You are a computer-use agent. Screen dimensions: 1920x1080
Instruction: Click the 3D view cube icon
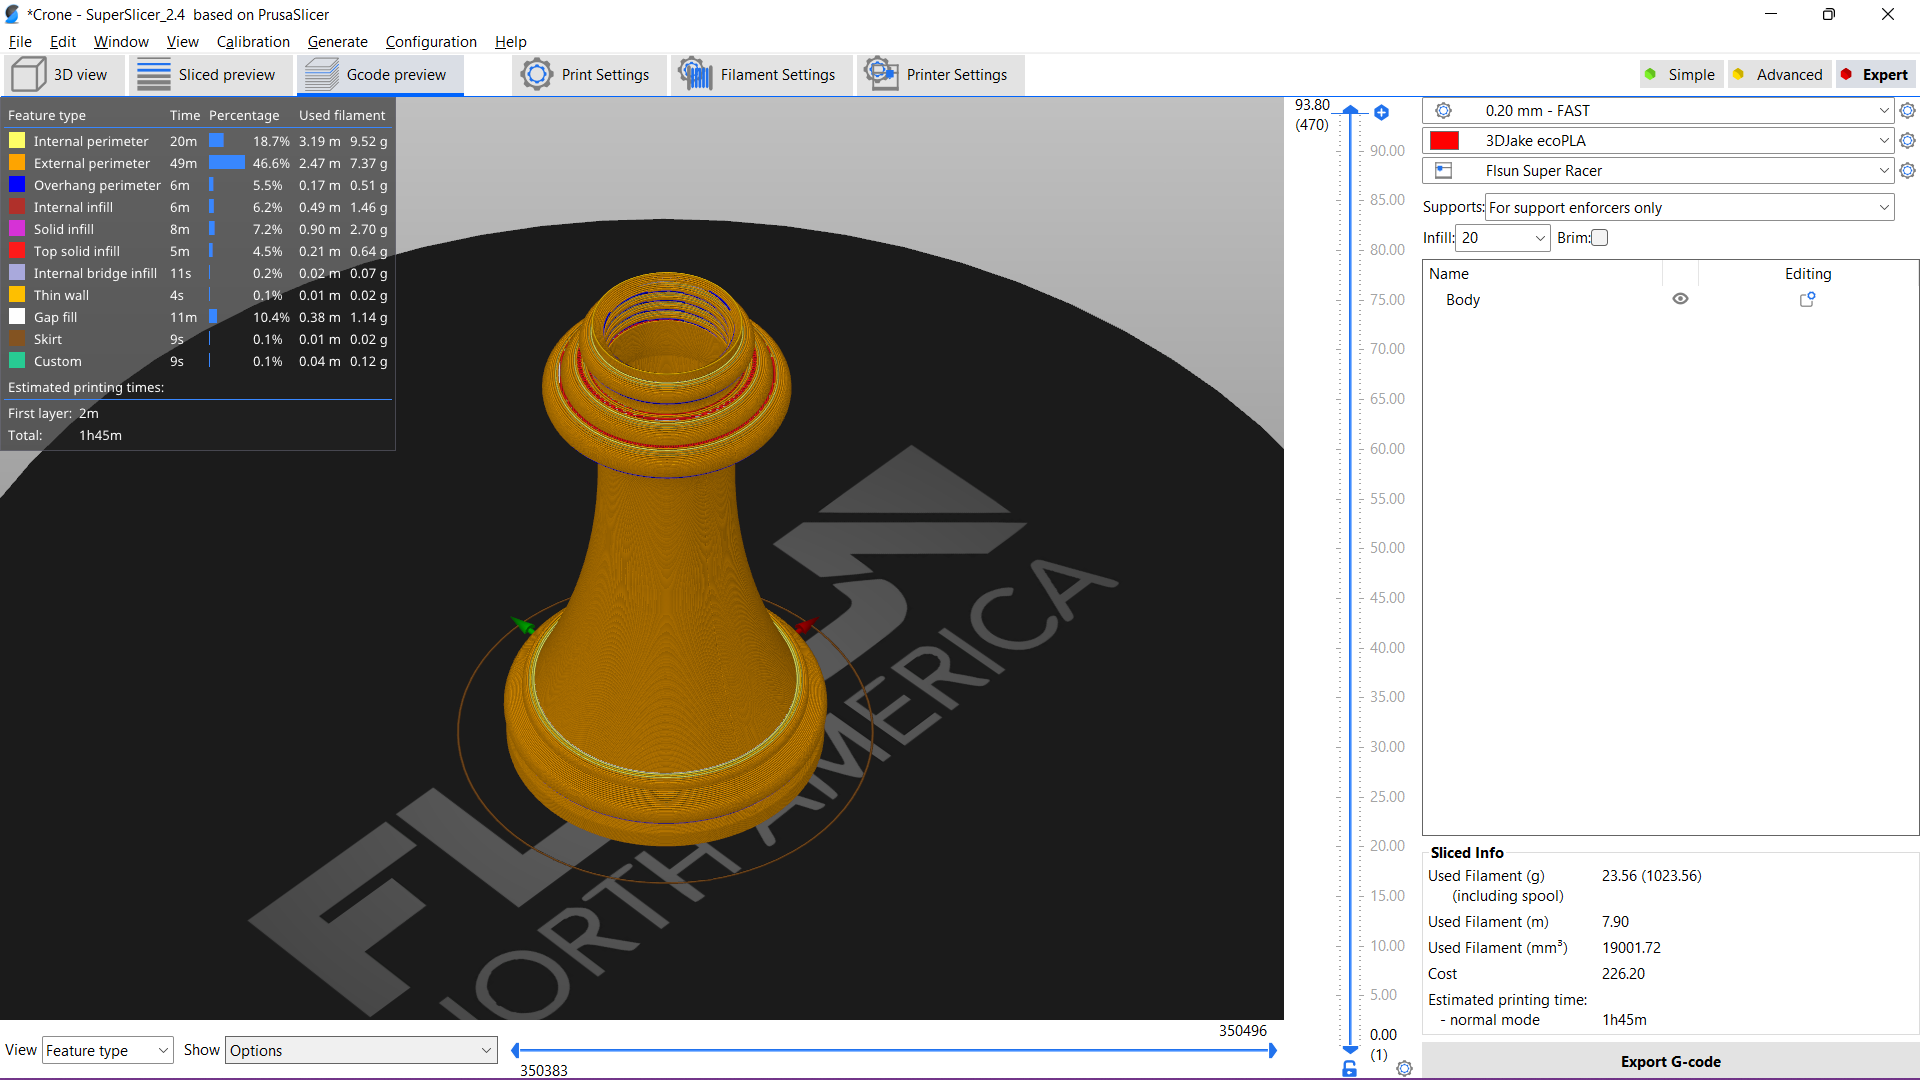point(29,75)
